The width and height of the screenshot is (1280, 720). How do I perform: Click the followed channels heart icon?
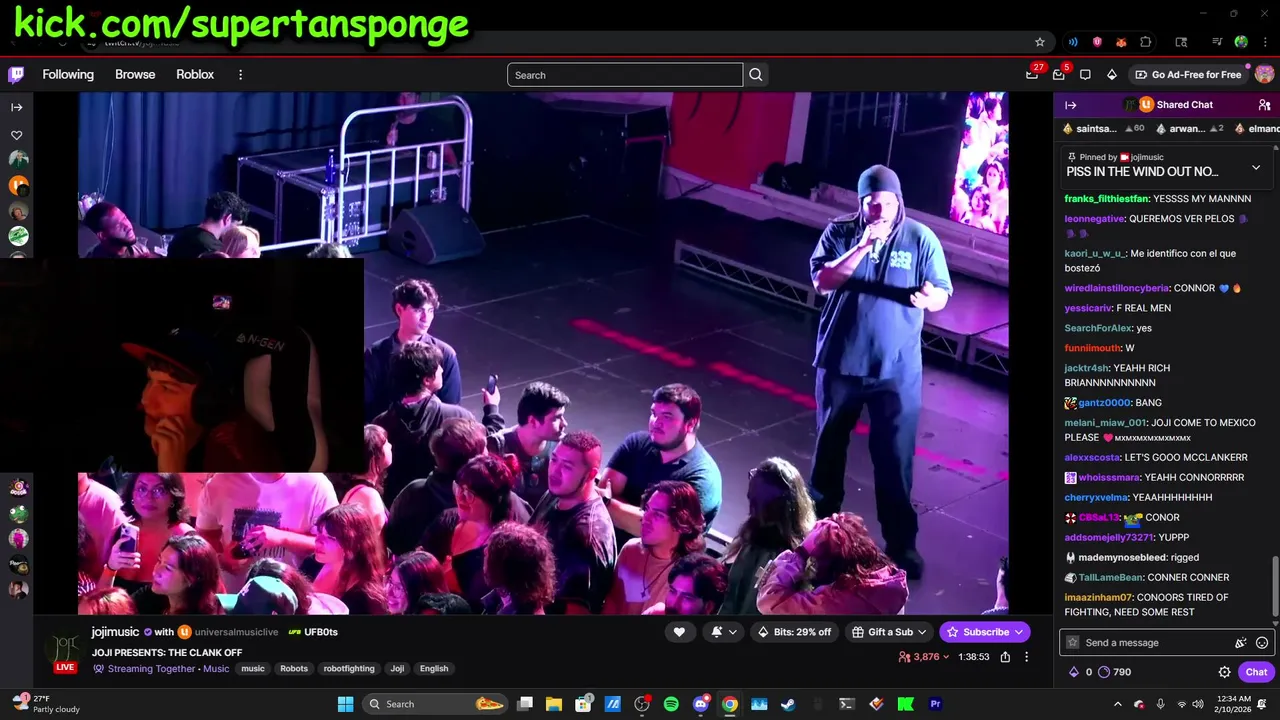point(16,135)
